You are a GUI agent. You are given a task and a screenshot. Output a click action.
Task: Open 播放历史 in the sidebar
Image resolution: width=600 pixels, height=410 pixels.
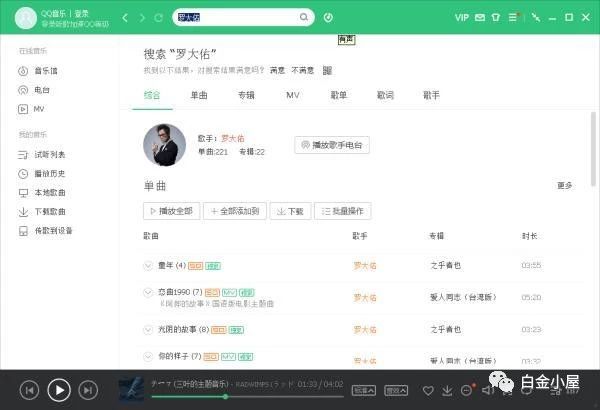pyautogui.click(x=42, y=174)
